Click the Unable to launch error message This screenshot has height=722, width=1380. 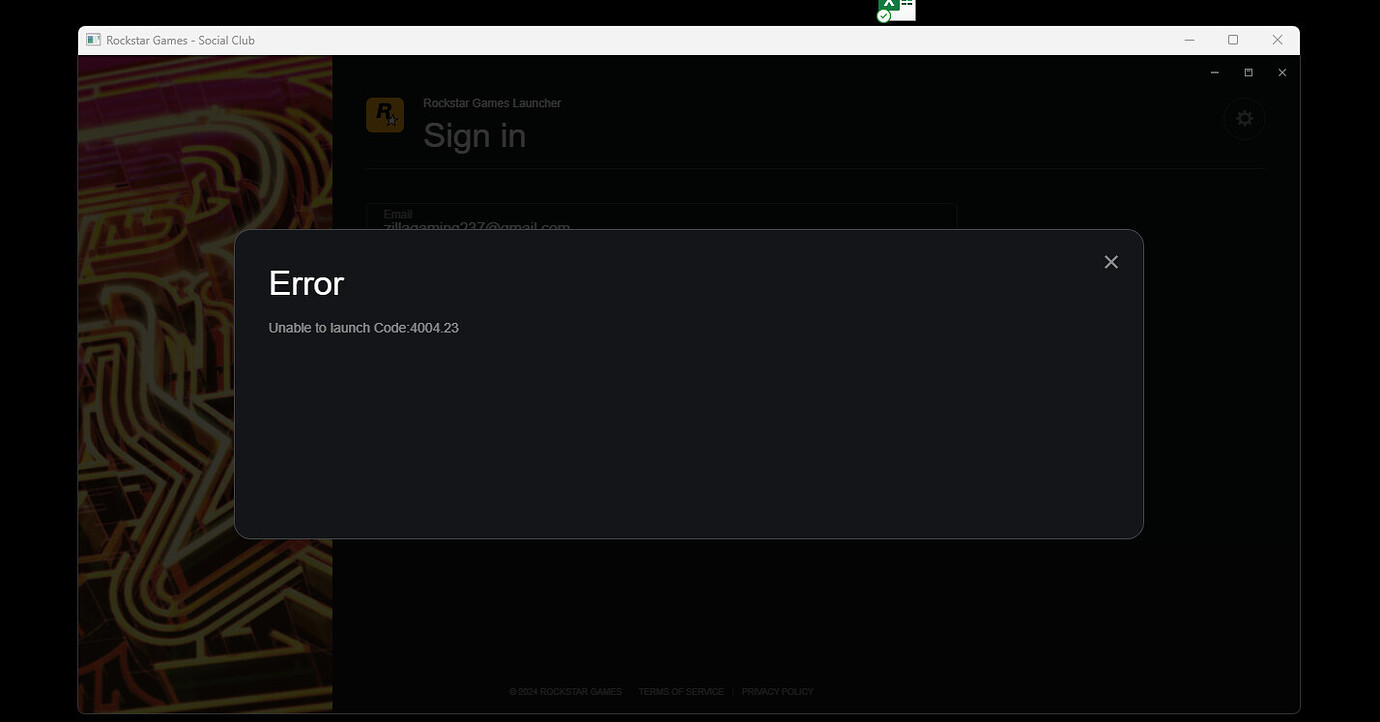pyautogui.click(x=363, y=327)
